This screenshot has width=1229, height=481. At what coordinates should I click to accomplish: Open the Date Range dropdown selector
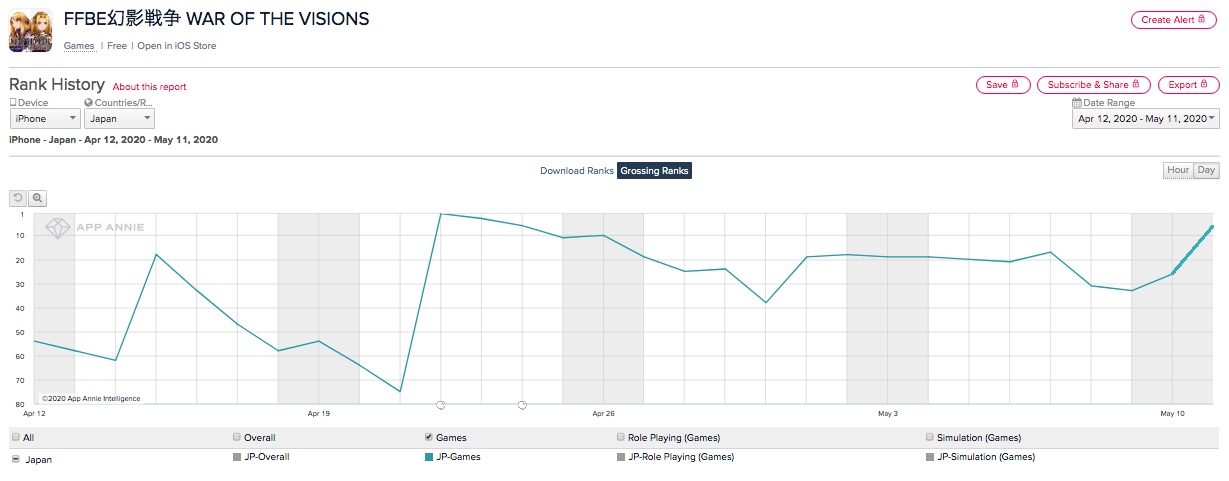1145,119
